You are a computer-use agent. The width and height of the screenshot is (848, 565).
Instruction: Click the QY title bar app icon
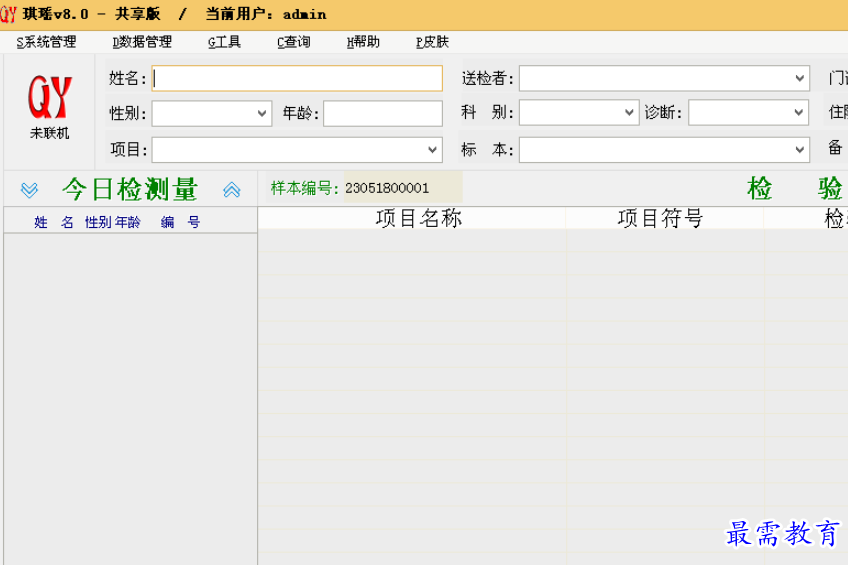(9, 14)
